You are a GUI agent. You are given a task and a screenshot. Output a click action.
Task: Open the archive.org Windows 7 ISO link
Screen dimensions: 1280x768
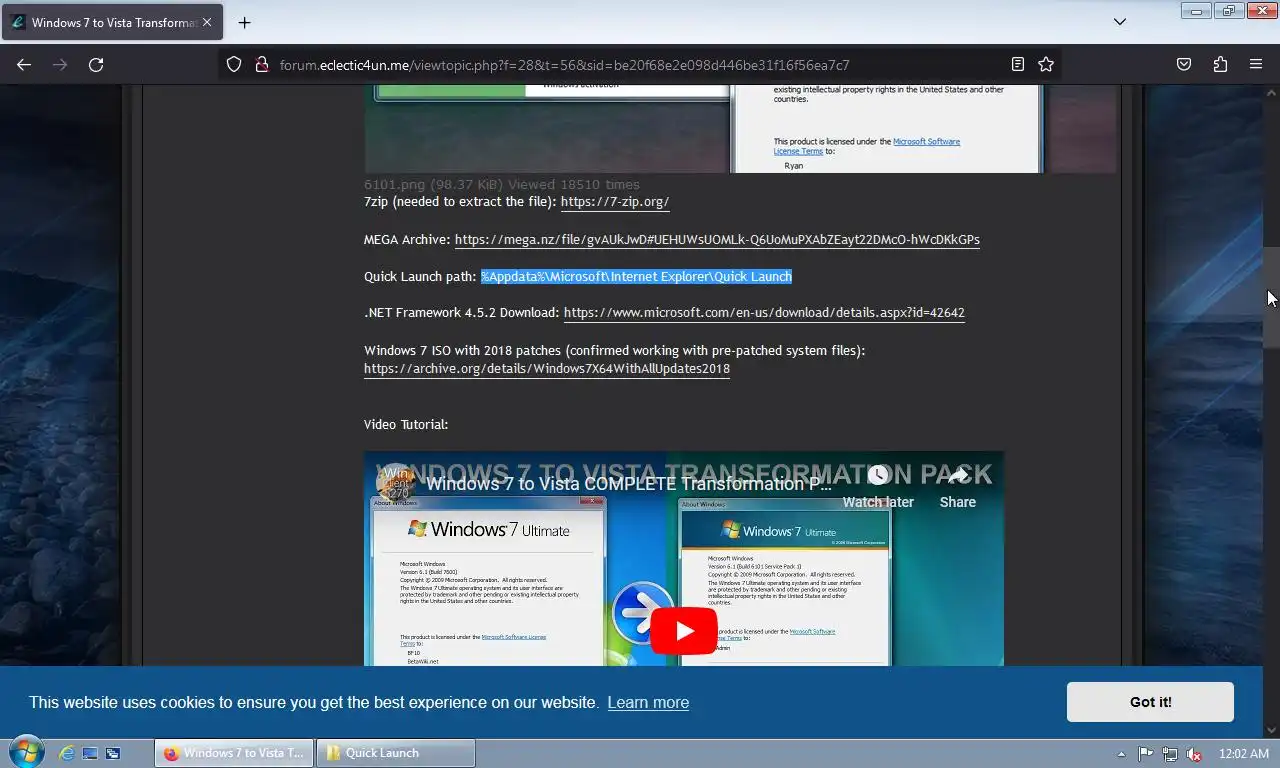(x=547, y=369)
